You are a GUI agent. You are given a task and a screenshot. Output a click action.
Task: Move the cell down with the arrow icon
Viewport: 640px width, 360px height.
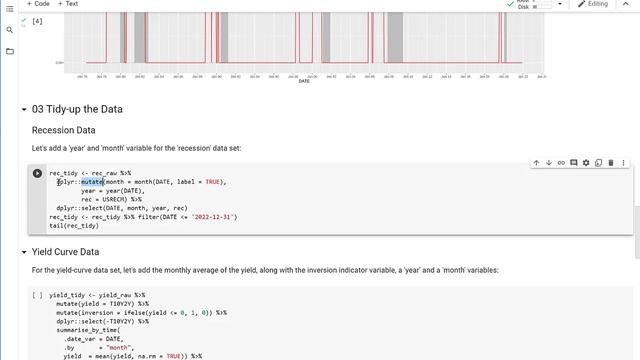click(x=549, y=163)
